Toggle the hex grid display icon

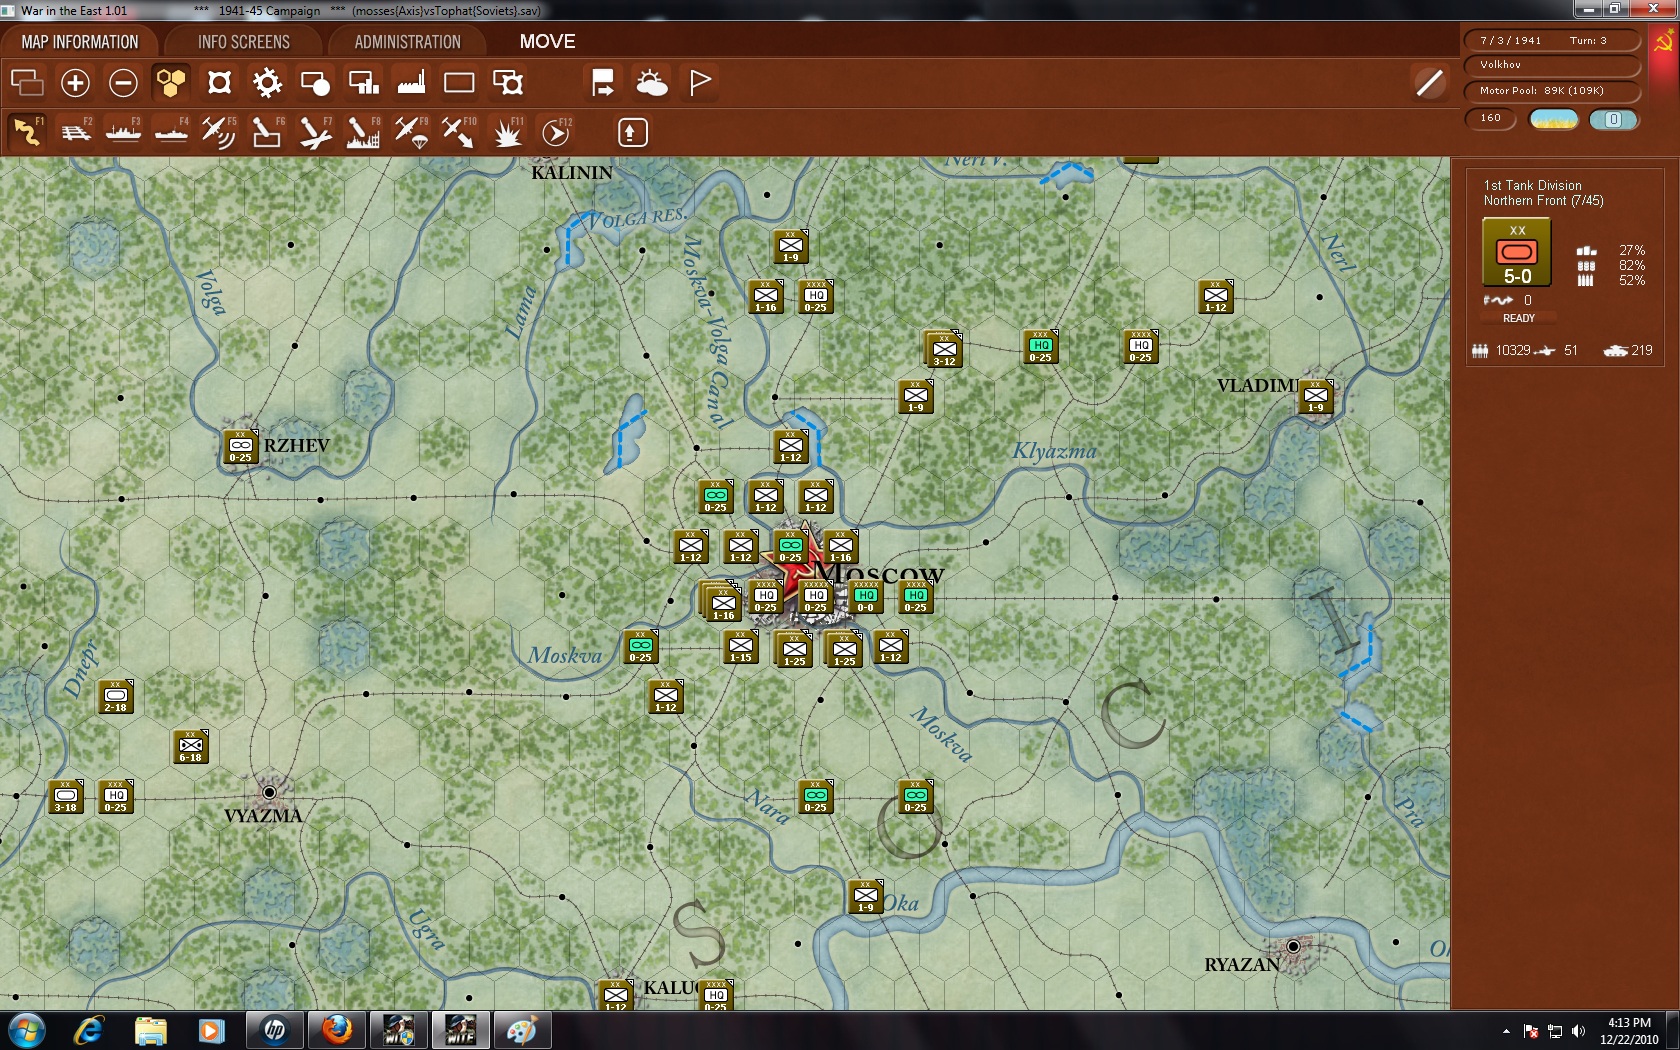click(171, 82)
